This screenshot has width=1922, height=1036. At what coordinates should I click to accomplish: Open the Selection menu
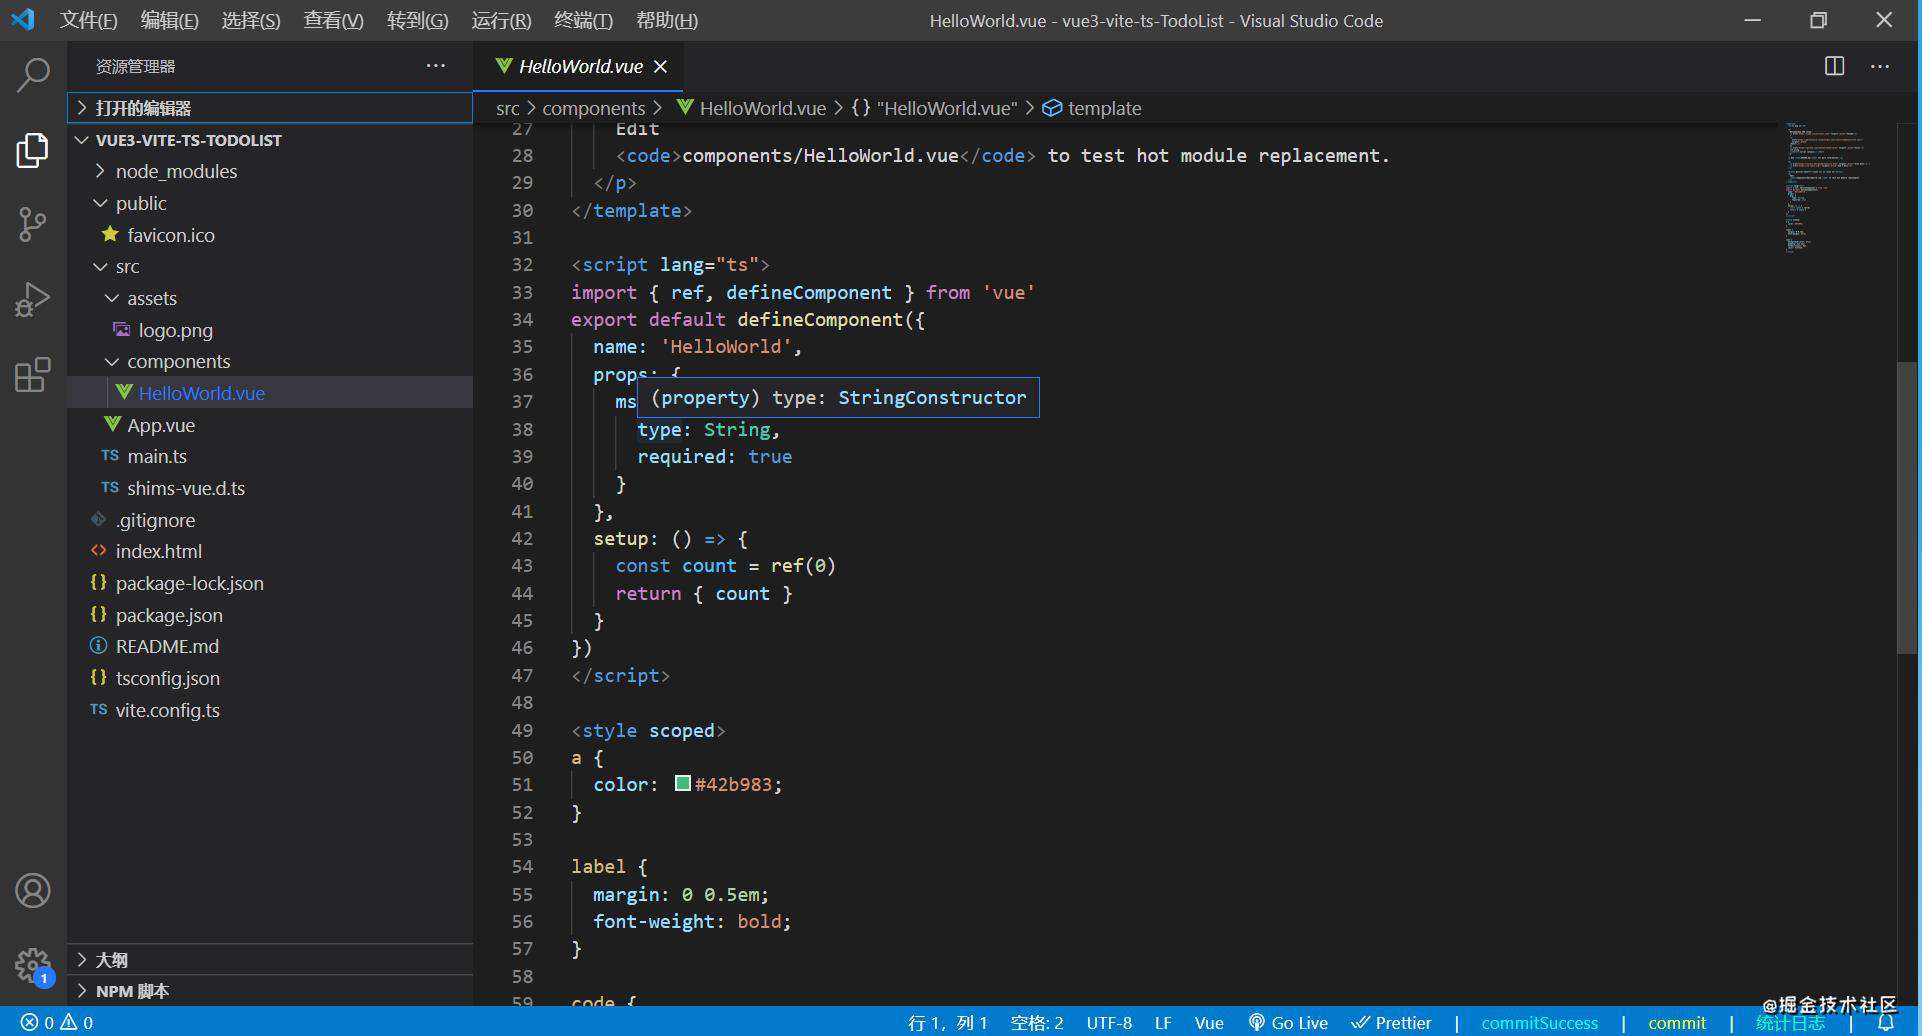[251, 20]
